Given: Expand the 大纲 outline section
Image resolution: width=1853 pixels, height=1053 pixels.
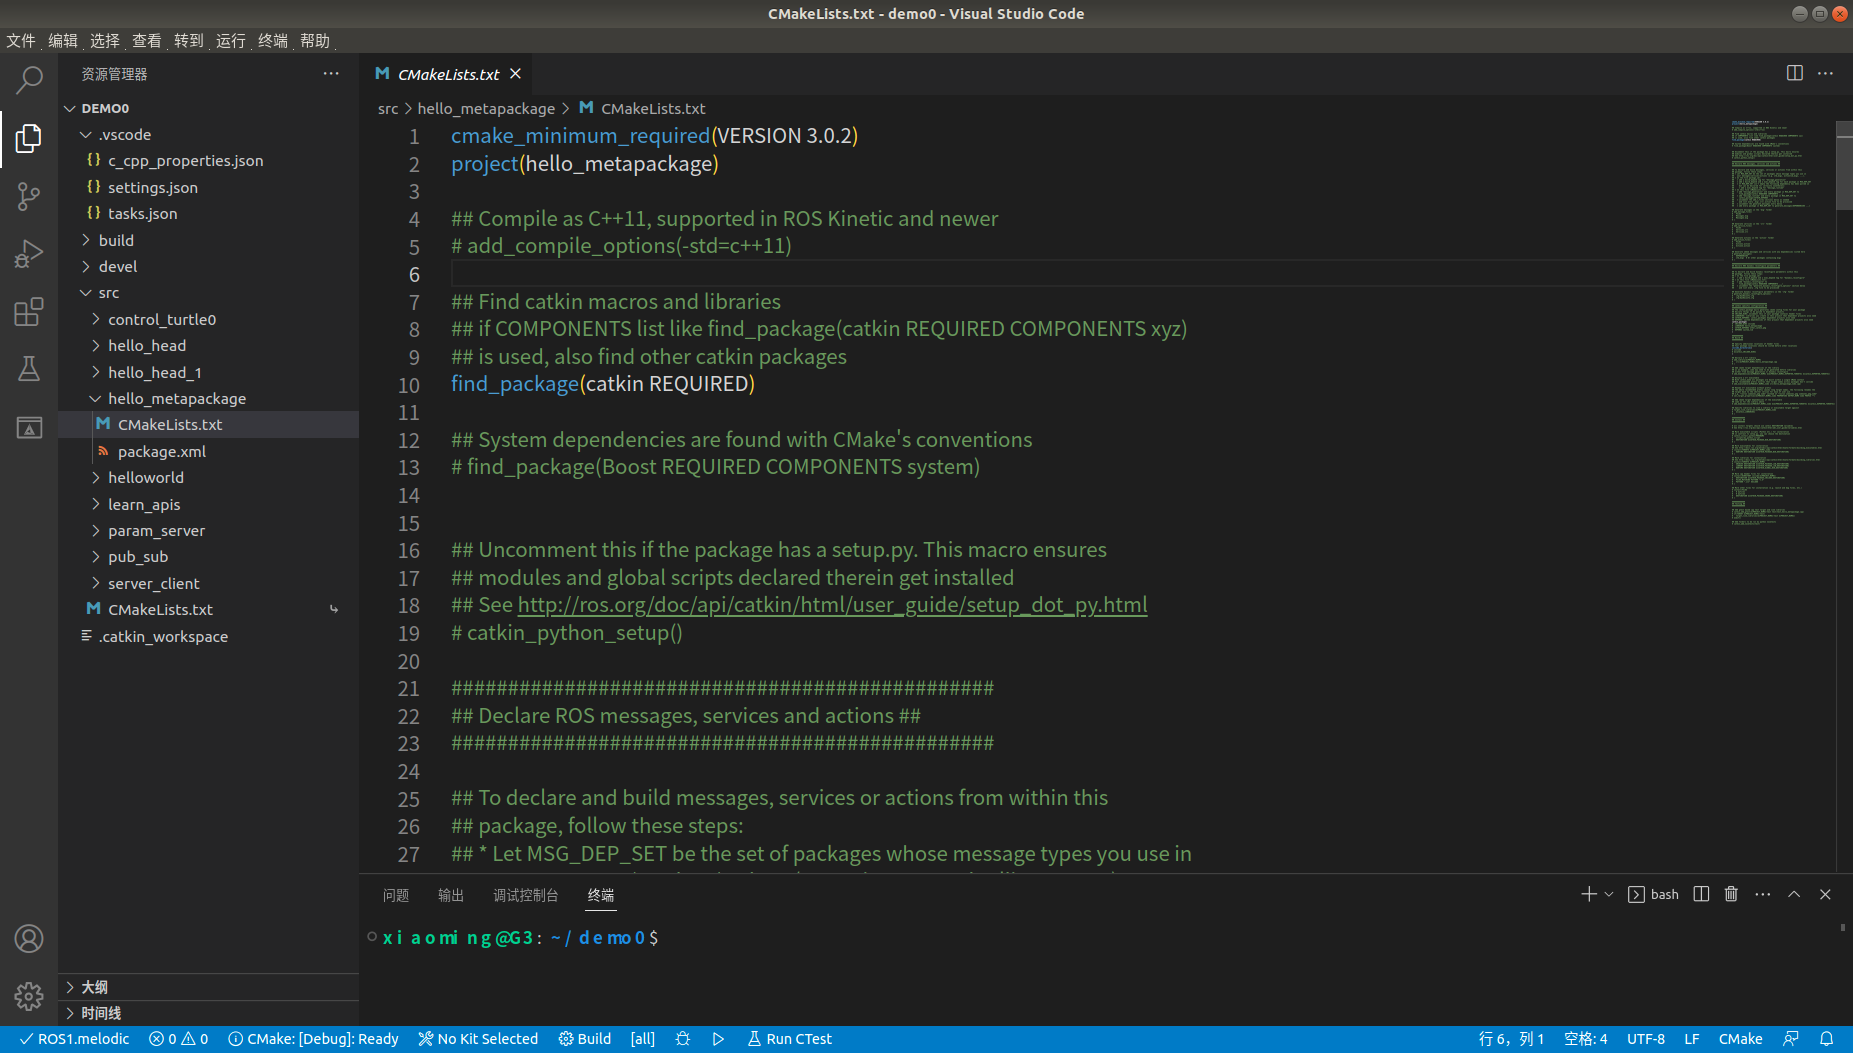Looking at the screenshot, I should click(208, 987).
